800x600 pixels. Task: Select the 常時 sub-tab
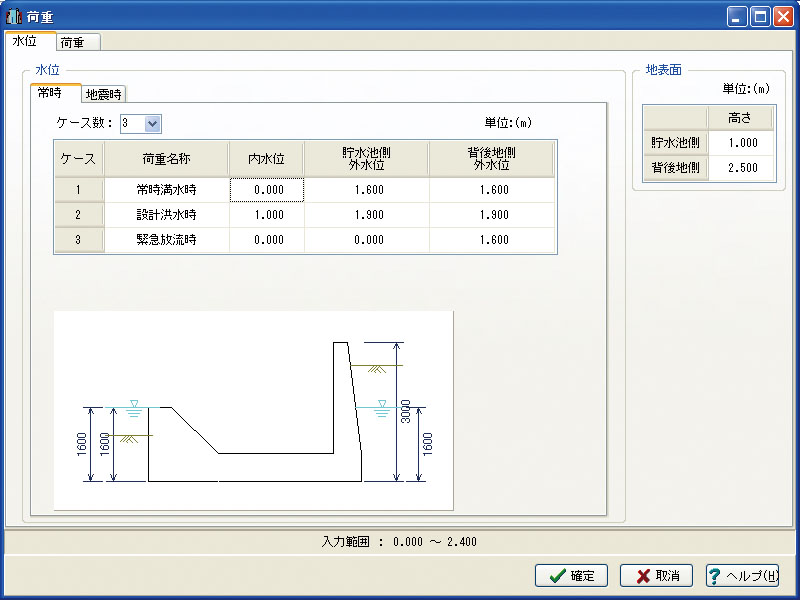56,93
